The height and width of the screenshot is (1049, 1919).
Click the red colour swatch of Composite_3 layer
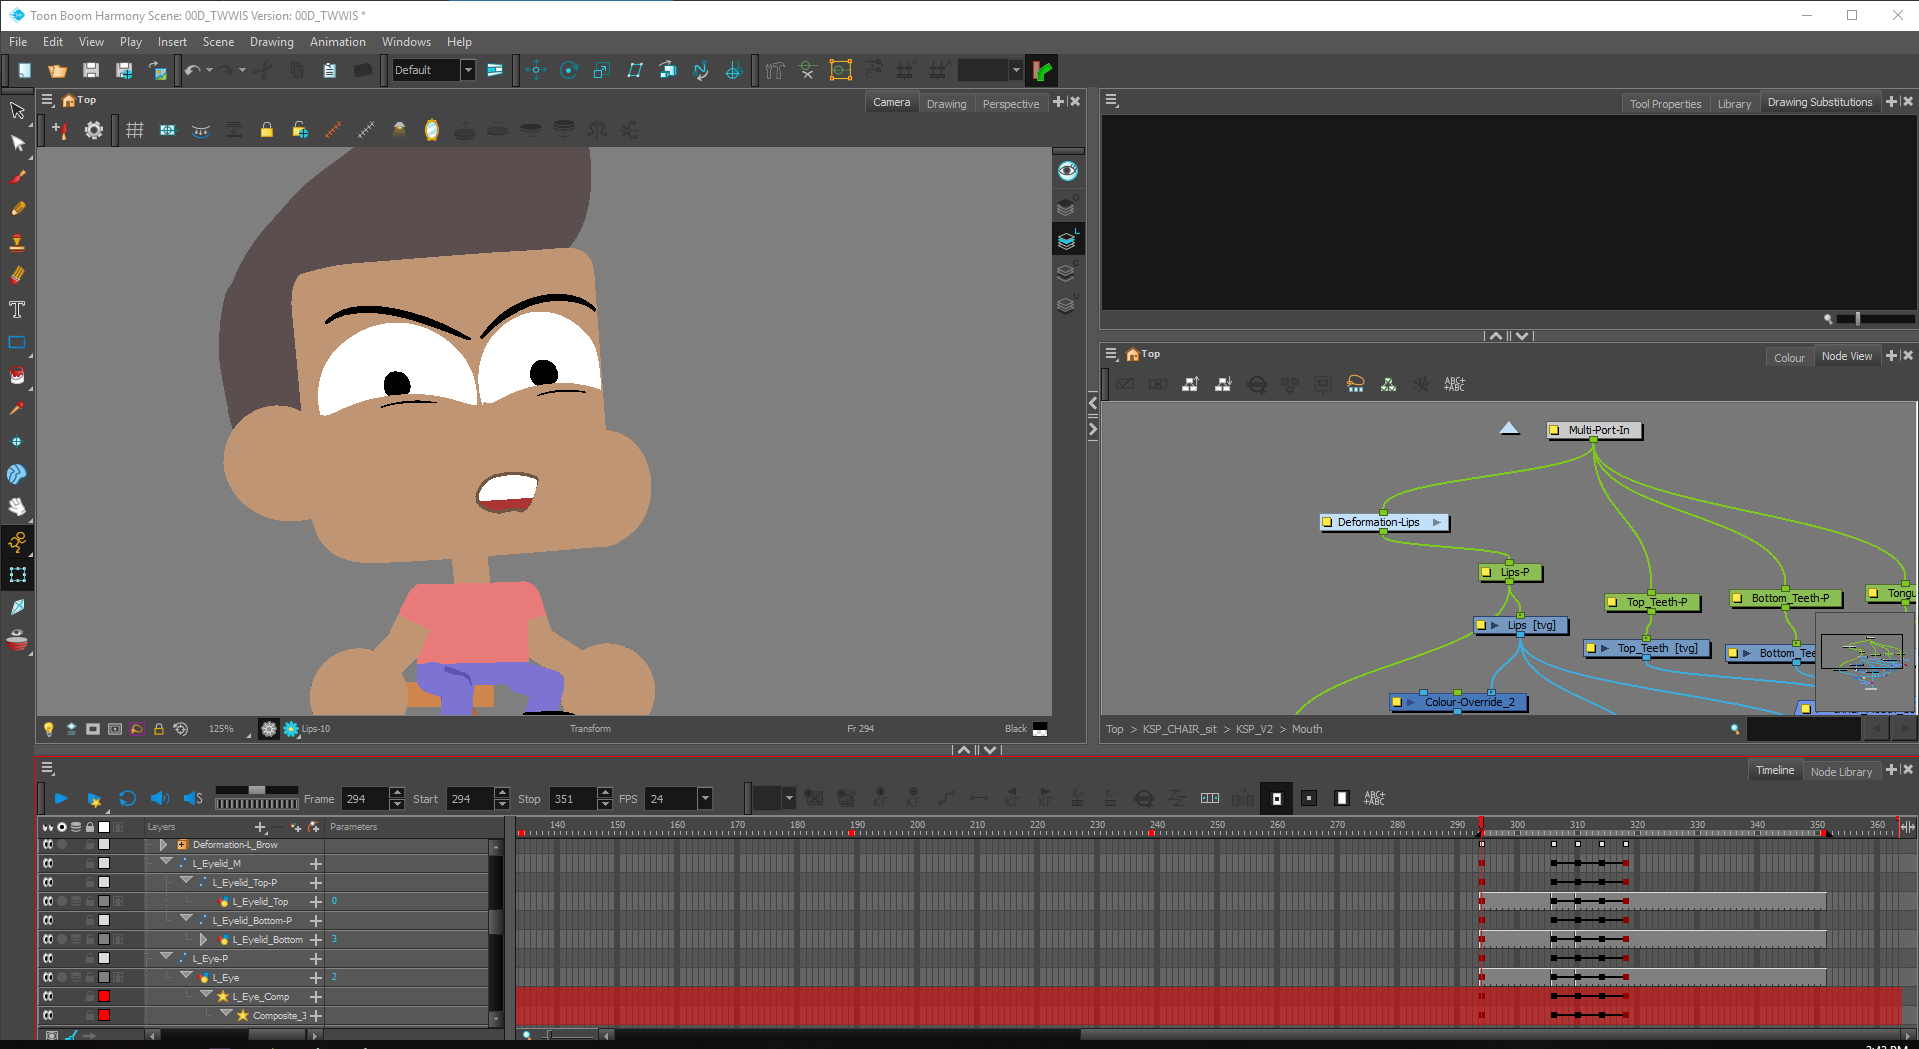point(103,1015)
